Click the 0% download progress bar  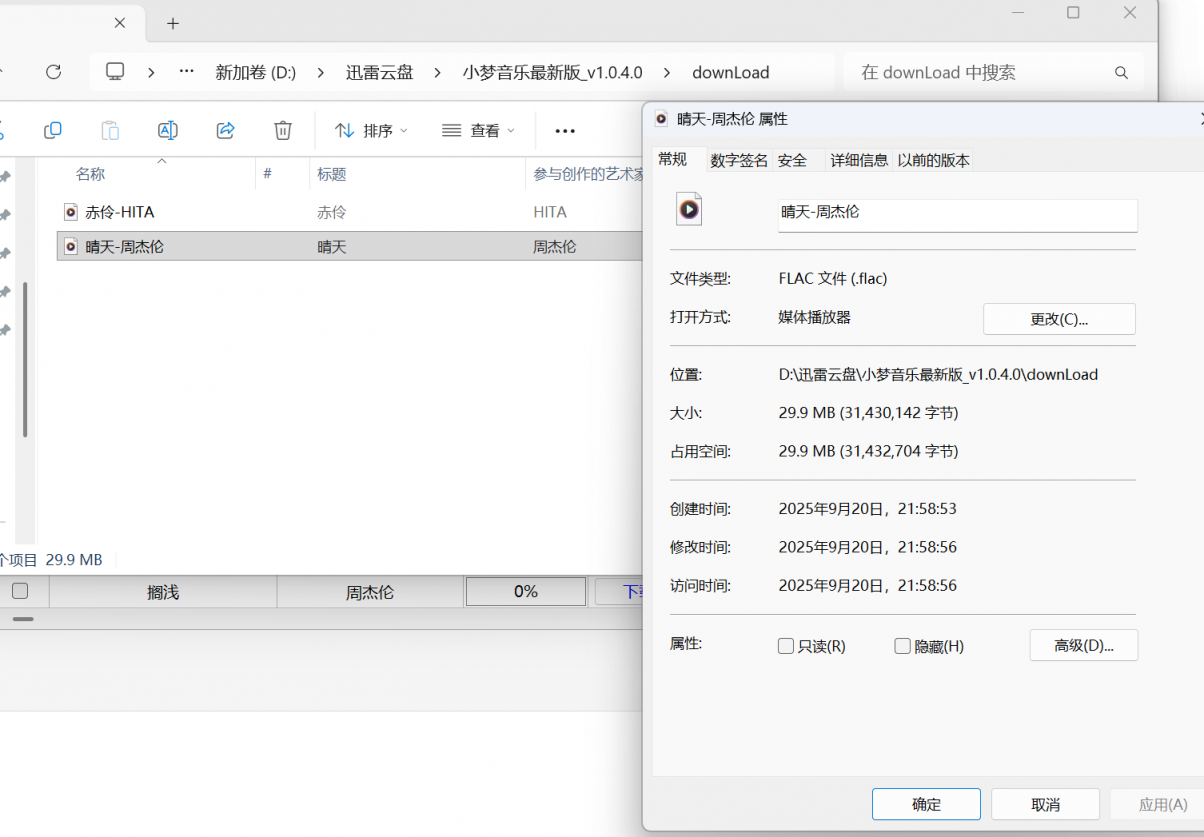526,591
